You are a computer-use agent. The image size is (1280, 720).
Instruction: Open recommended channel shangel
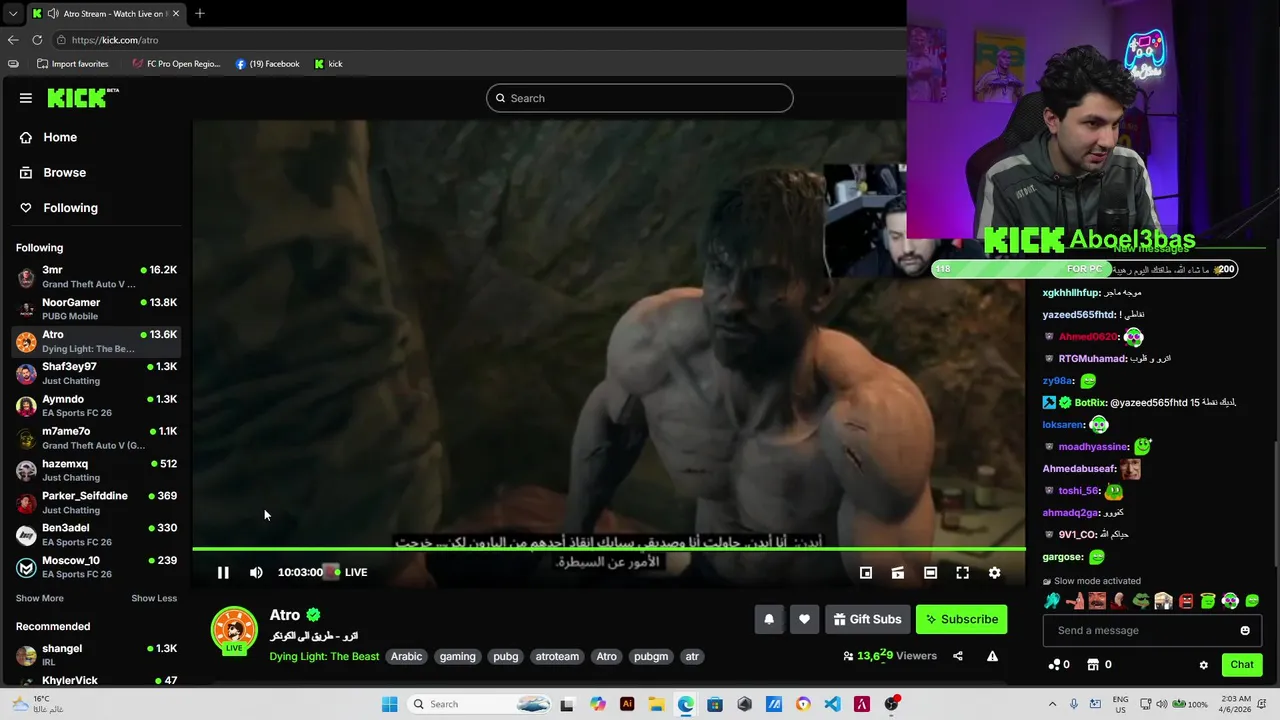pos(96,655)
